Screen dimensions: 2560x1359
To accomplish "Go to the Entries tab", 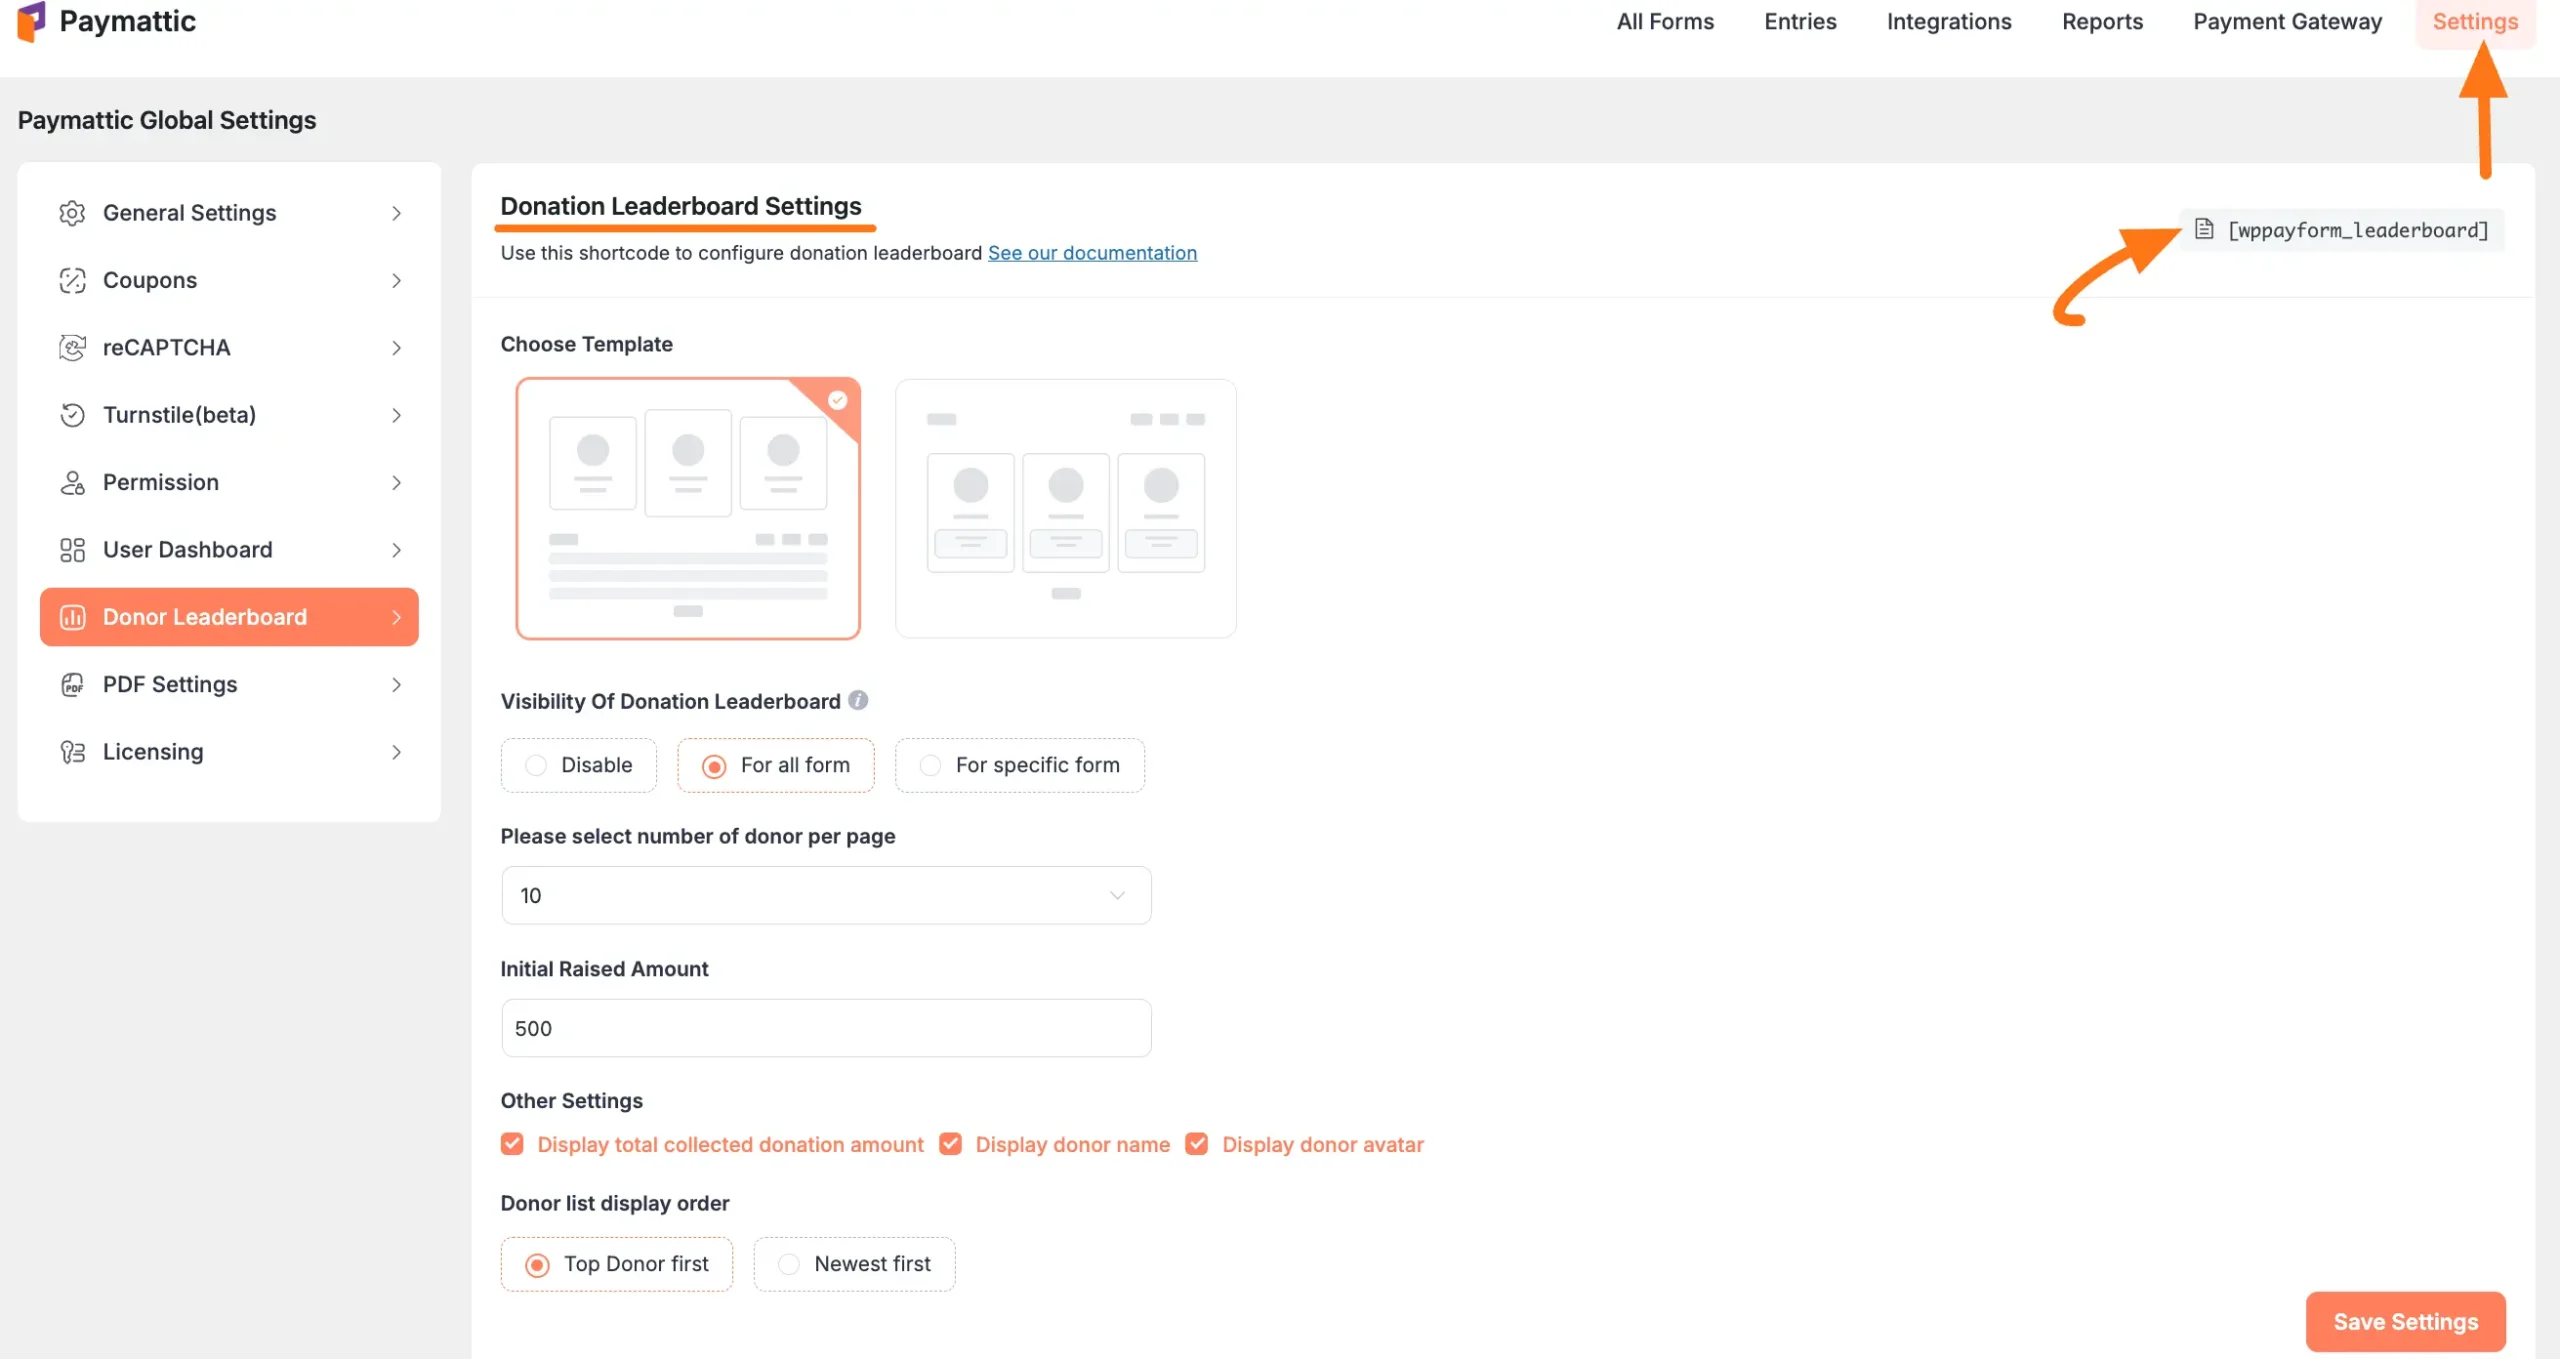I will pos(1800,21).
